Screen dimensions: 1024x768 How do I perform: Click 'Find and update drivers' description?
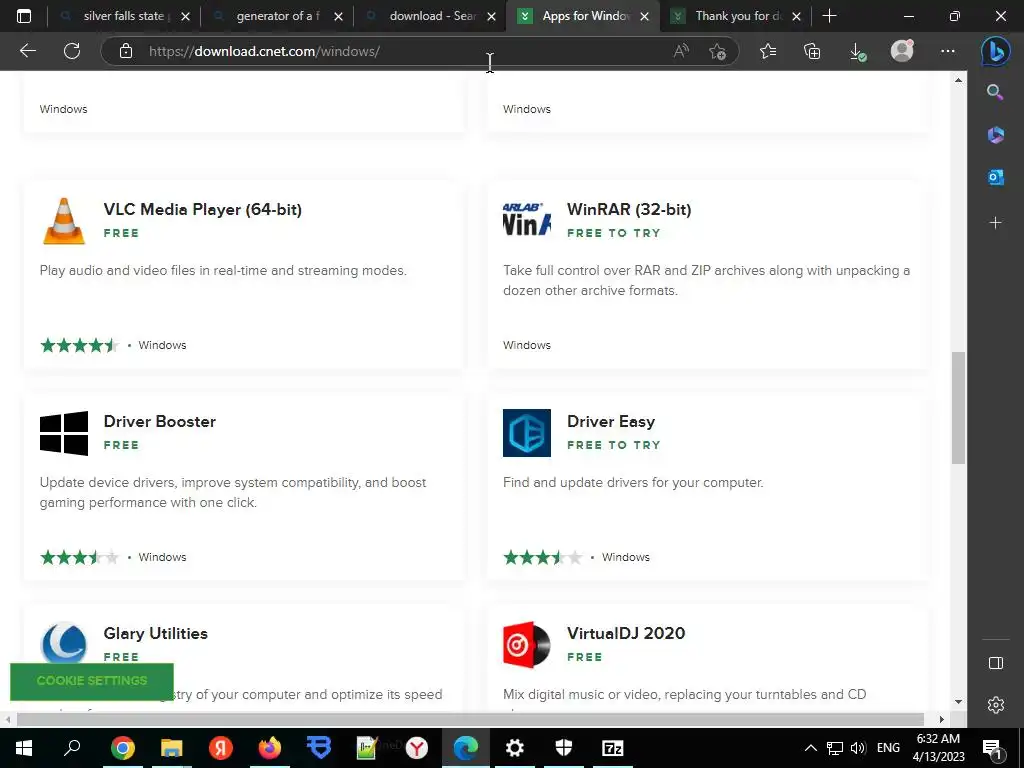click(633, 483)
